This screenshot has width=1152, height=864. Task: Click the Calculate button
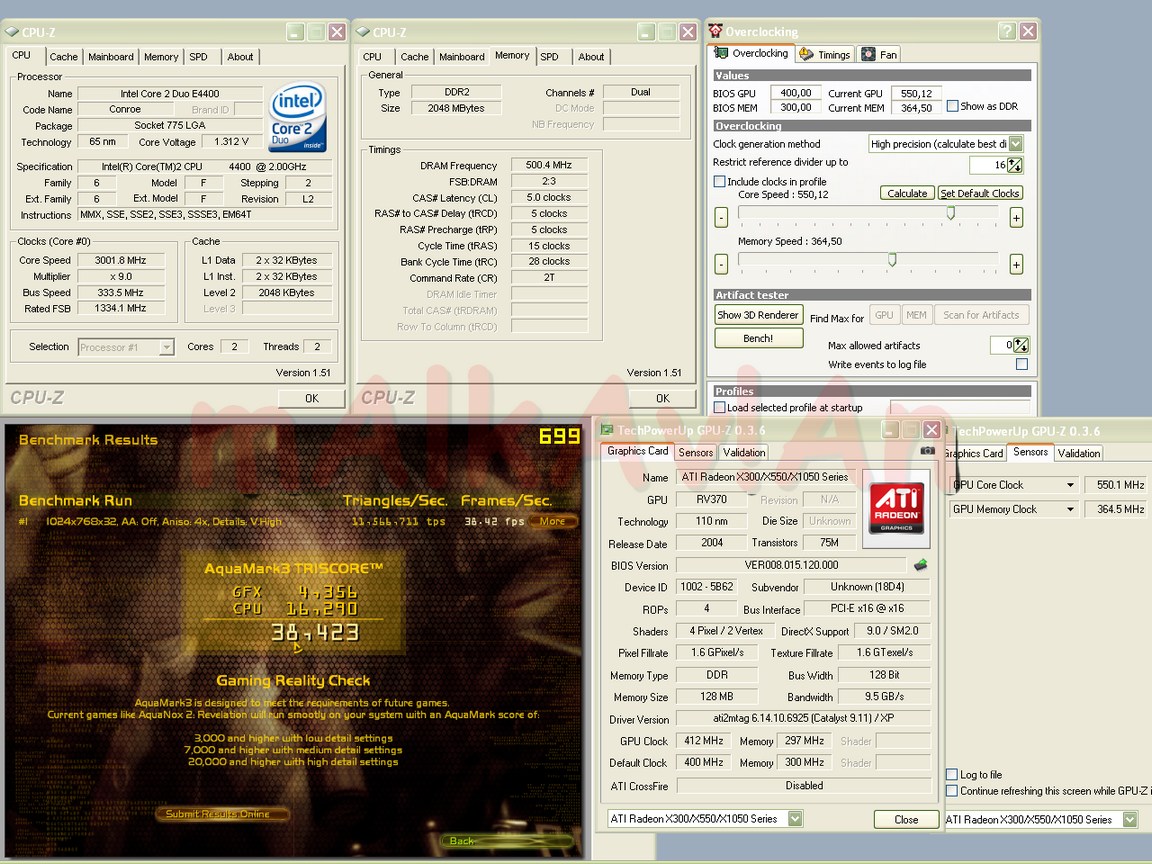tap(907, 193)
